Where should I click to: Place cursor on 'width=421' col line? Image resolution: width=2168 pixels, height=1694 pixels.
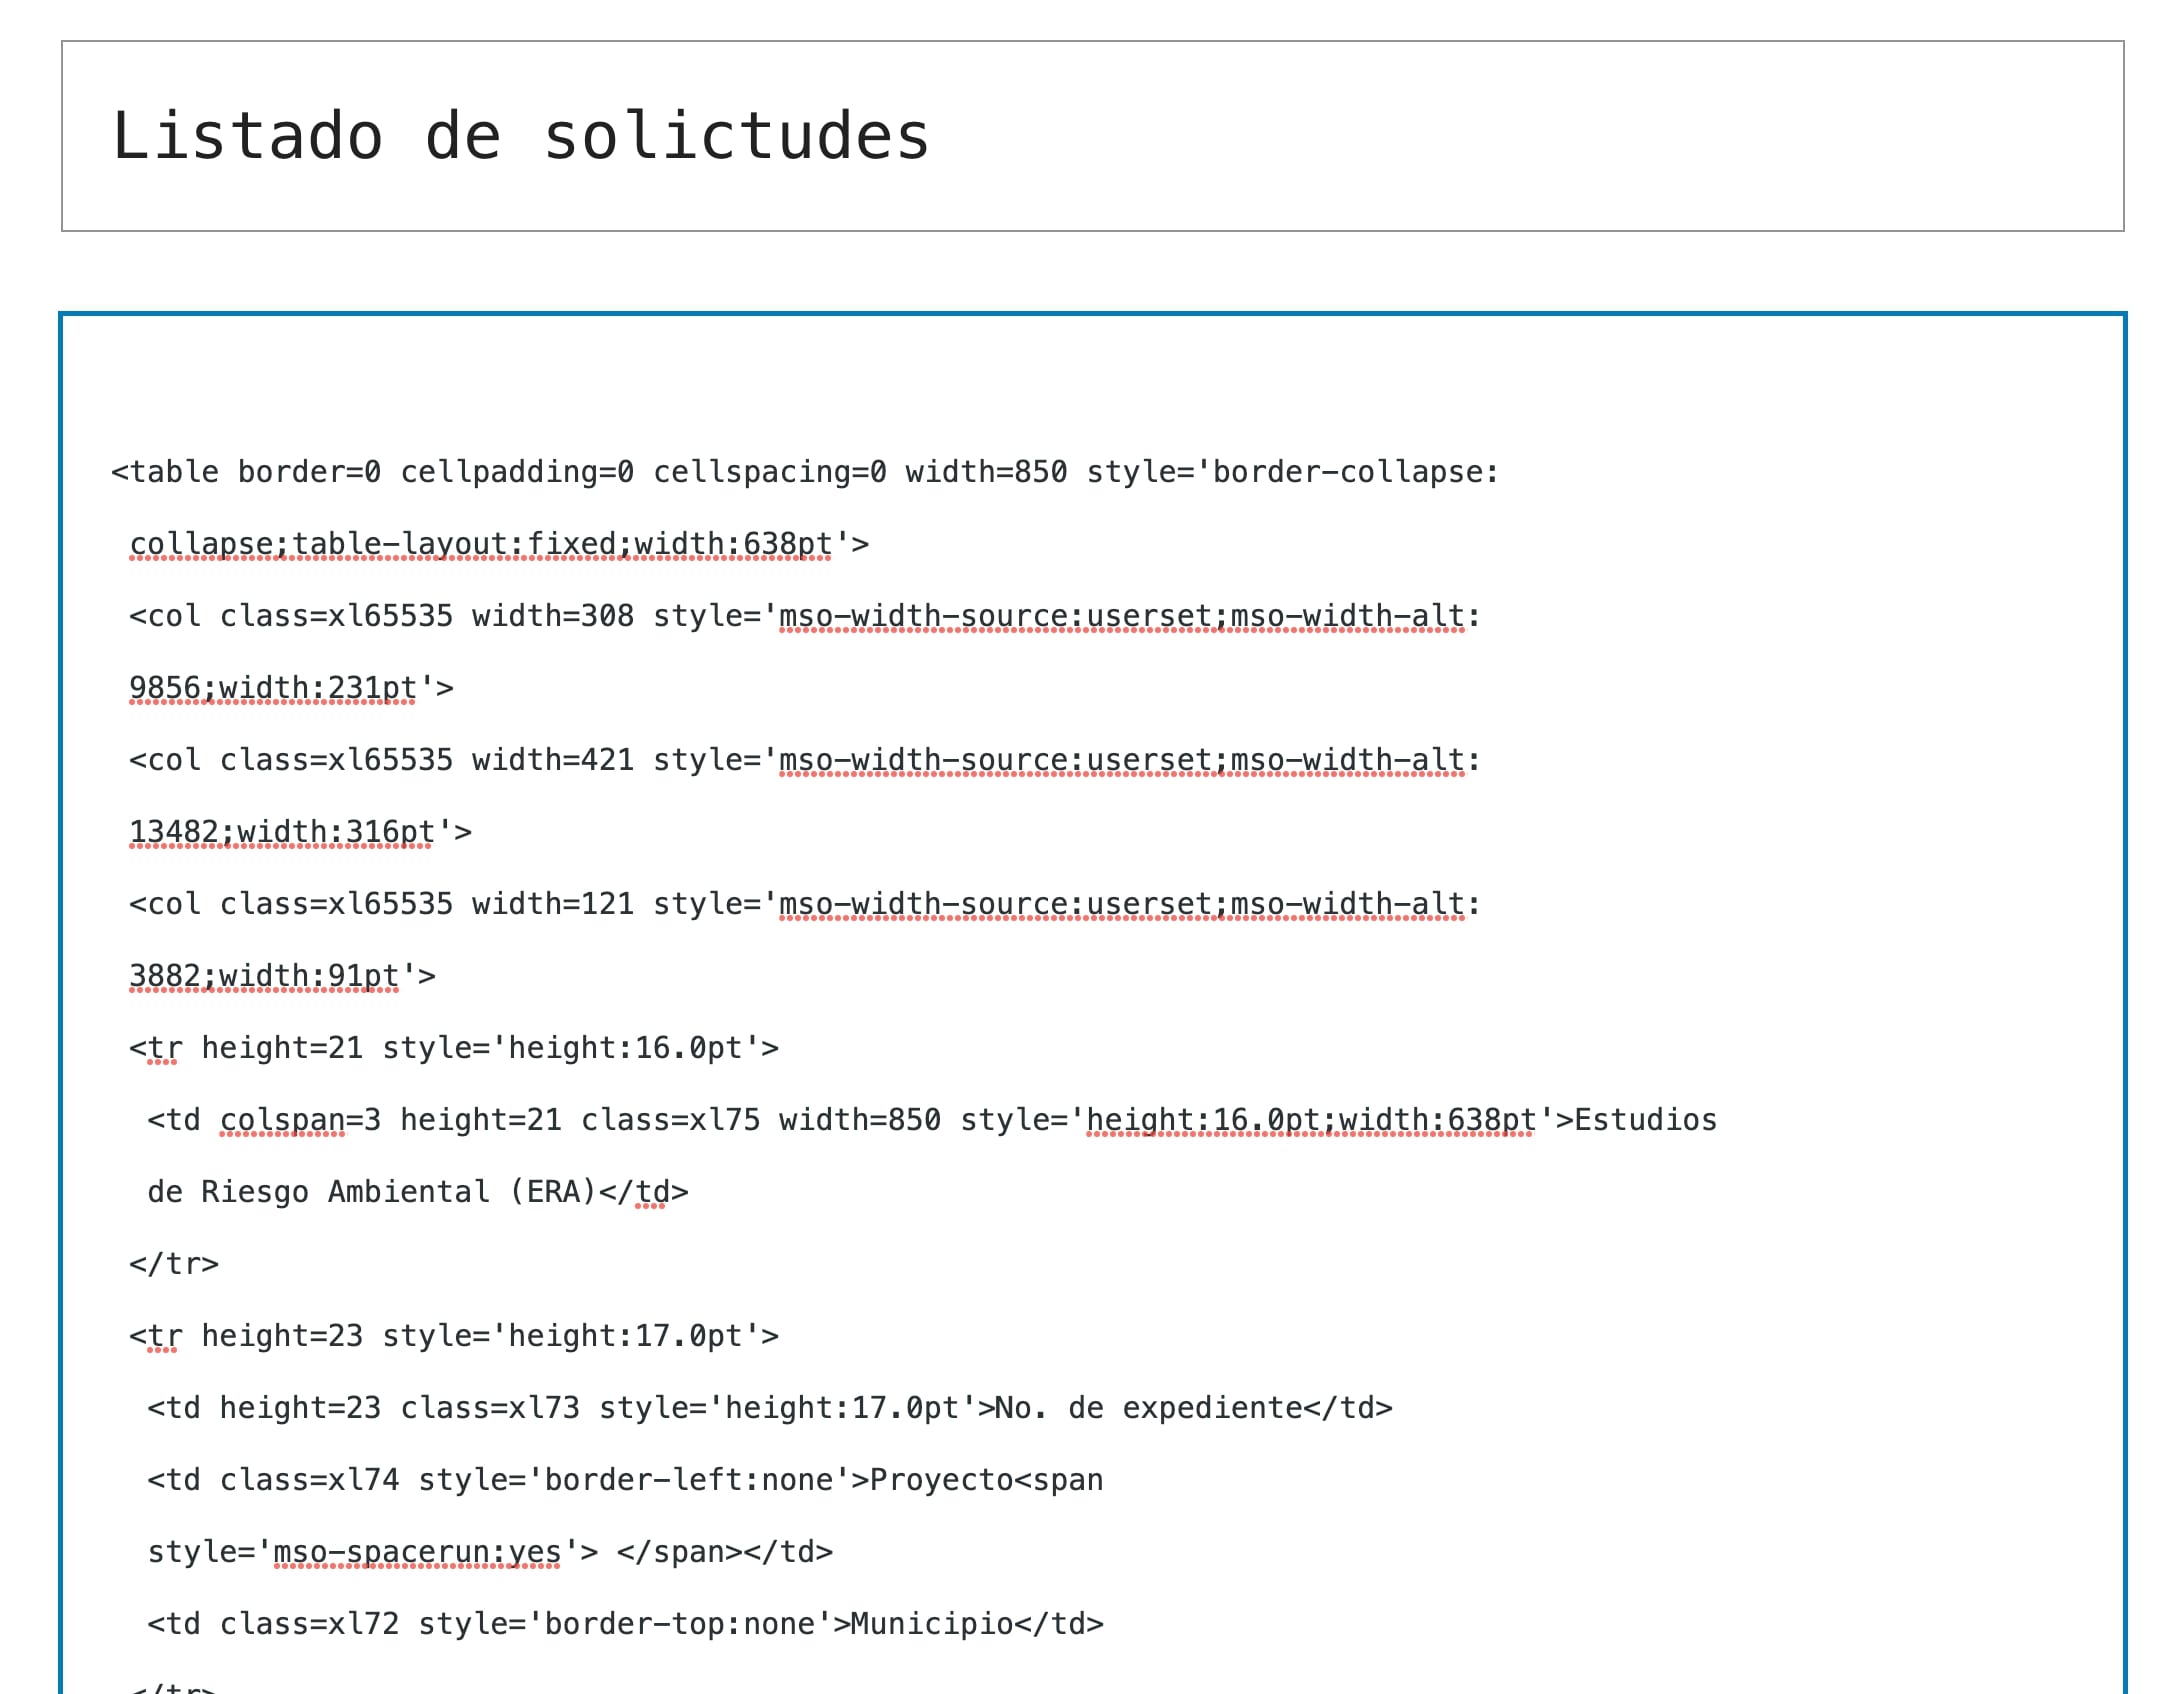[805, 760]
